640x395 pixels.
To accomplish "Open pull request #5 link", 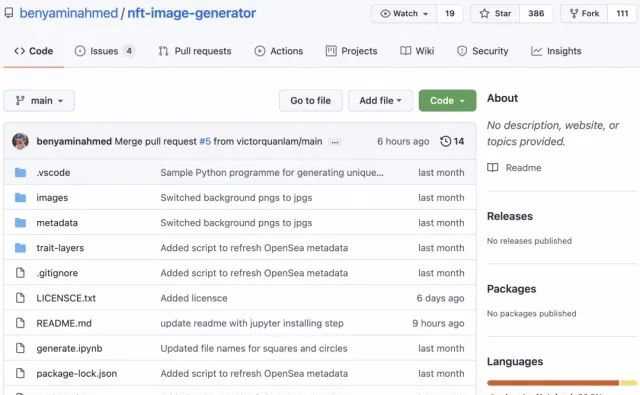I will click(x=205, y=141).
